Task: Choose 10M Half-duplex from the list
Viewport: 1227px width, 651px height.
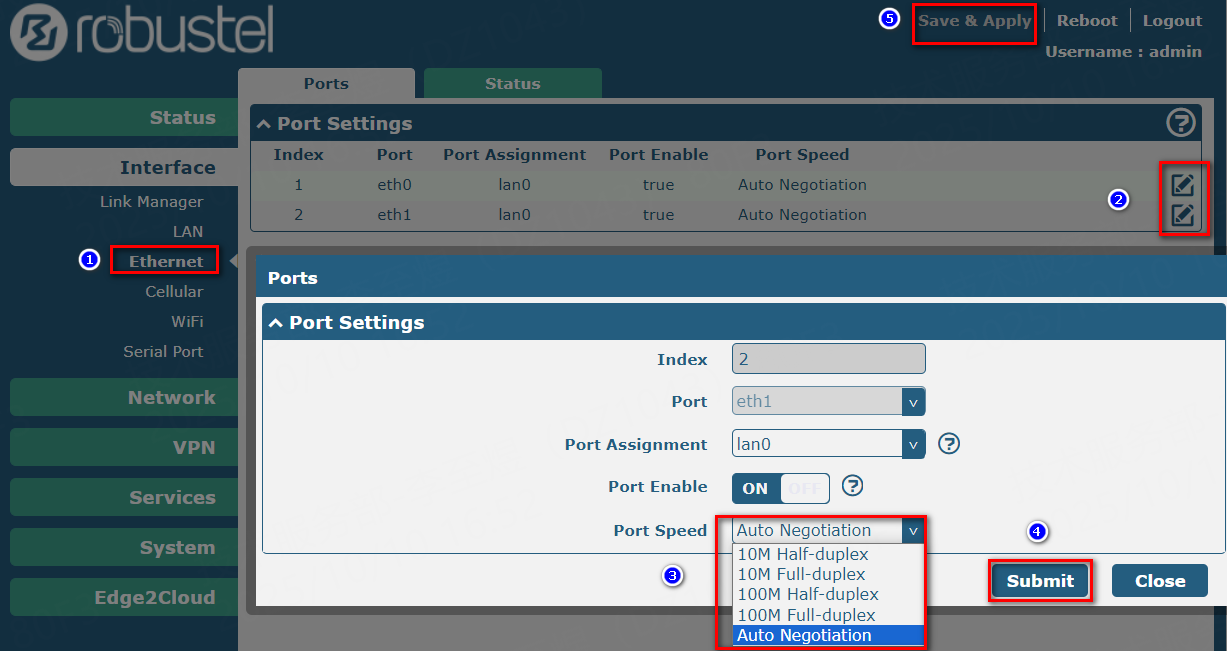Action: tap(802, 554)
